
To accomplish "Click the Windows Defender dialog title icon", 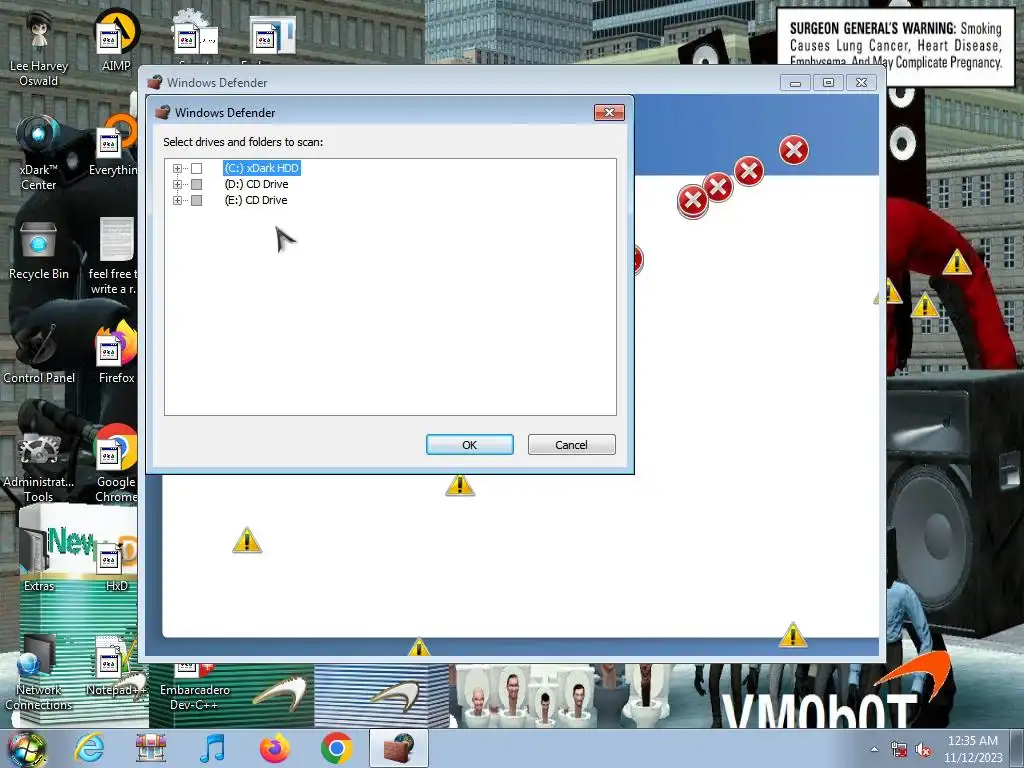I will click(163, 112).
